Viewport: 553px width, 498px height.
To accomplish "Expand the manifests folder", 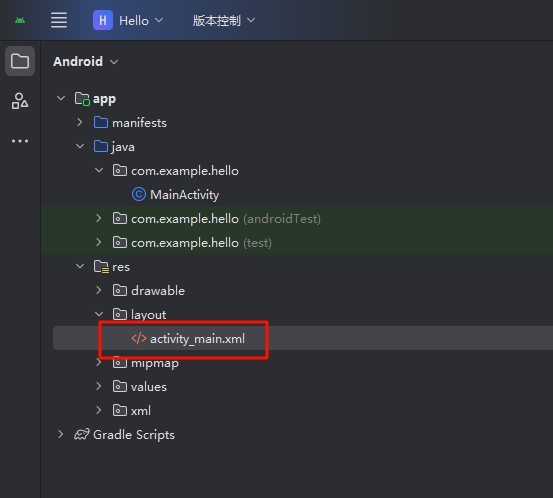I will click(80, 122).
